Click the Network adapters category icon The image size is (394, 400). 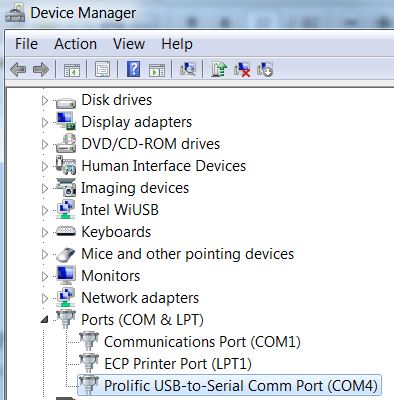pos(66,297)
